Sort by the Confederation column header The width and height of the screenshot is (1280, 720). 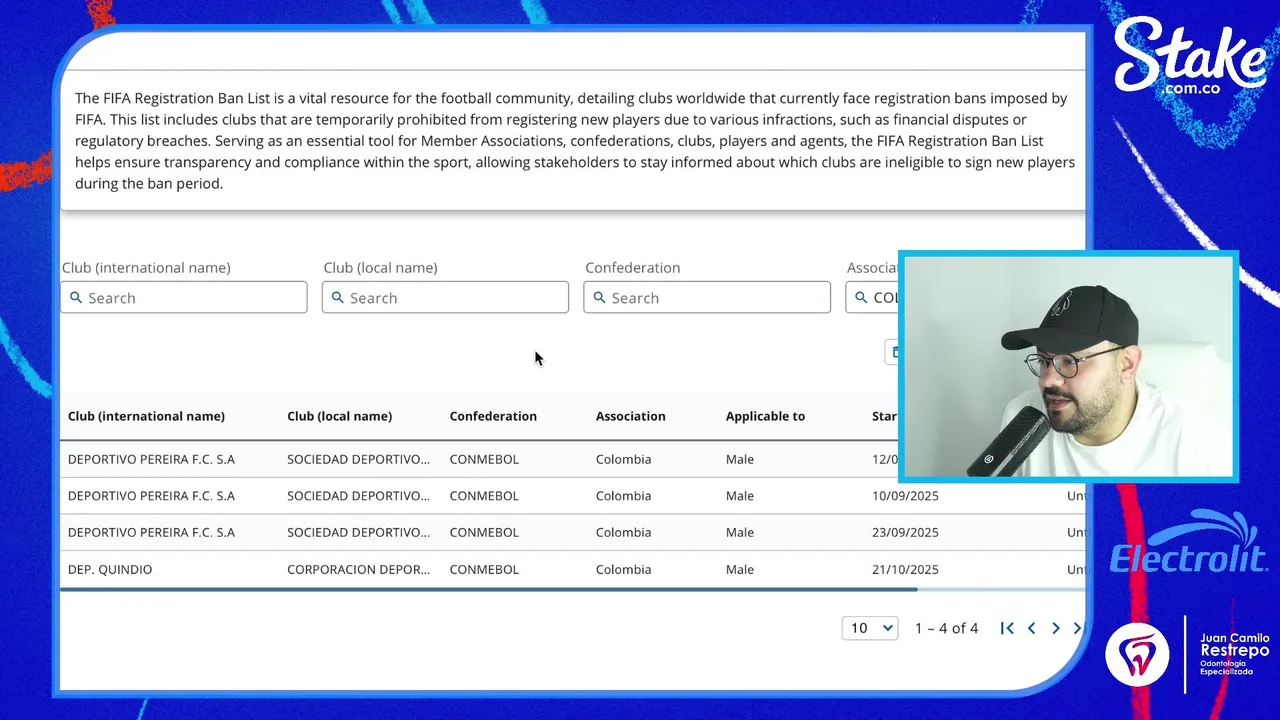click(x=493, y=416)
